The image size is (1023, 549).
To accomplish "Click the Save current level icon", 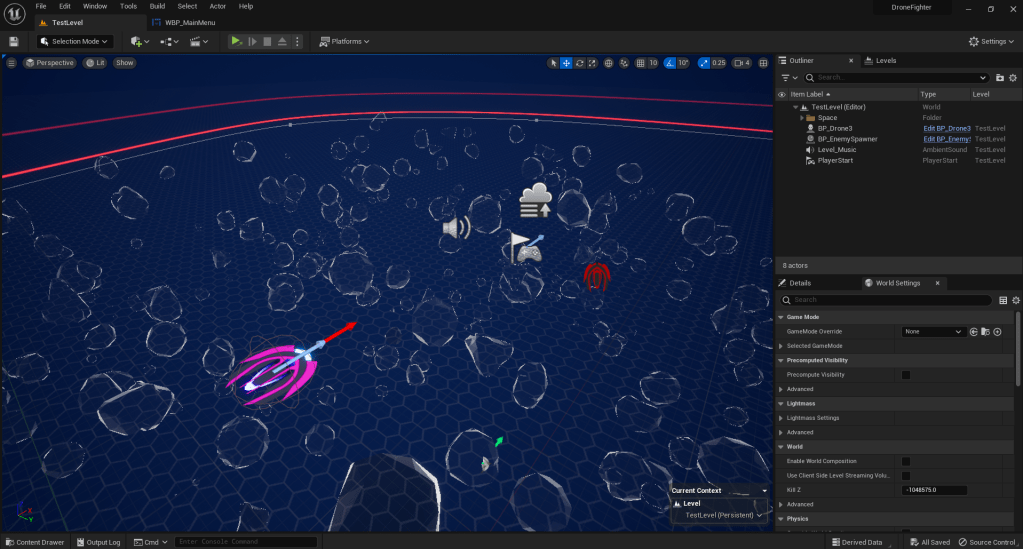I will click(14, 41).
